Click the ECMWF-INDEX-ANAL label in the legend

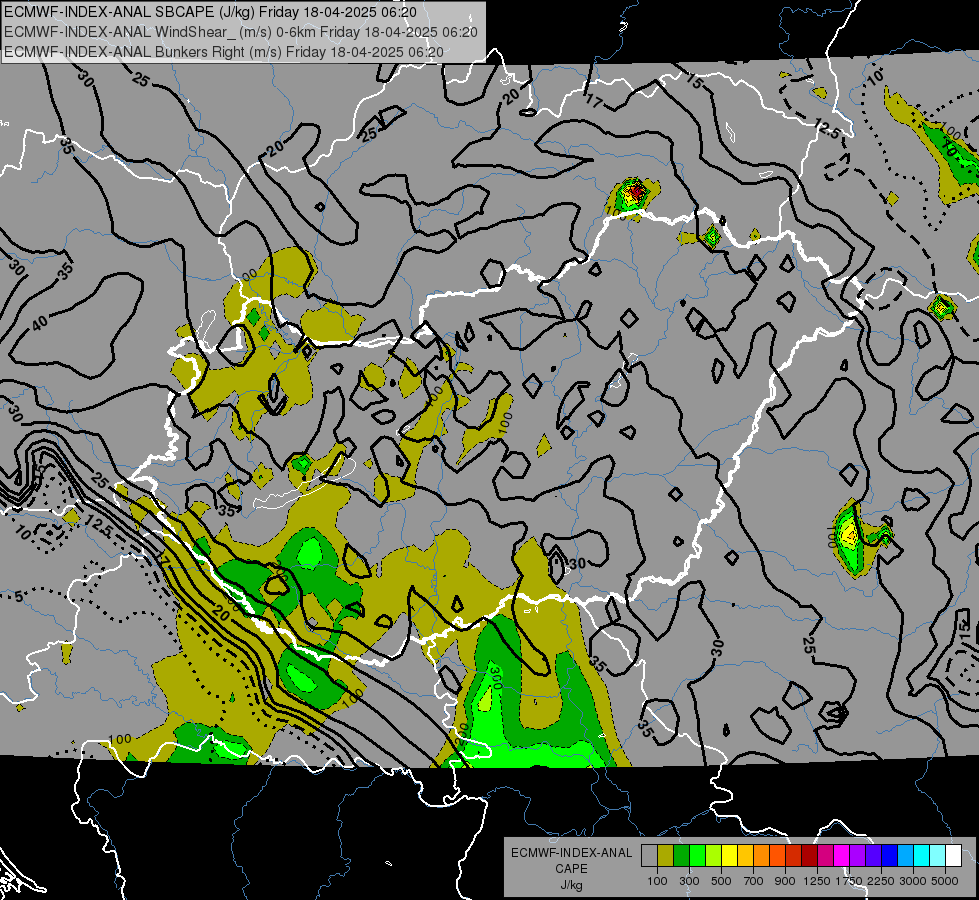pos(571,853)
